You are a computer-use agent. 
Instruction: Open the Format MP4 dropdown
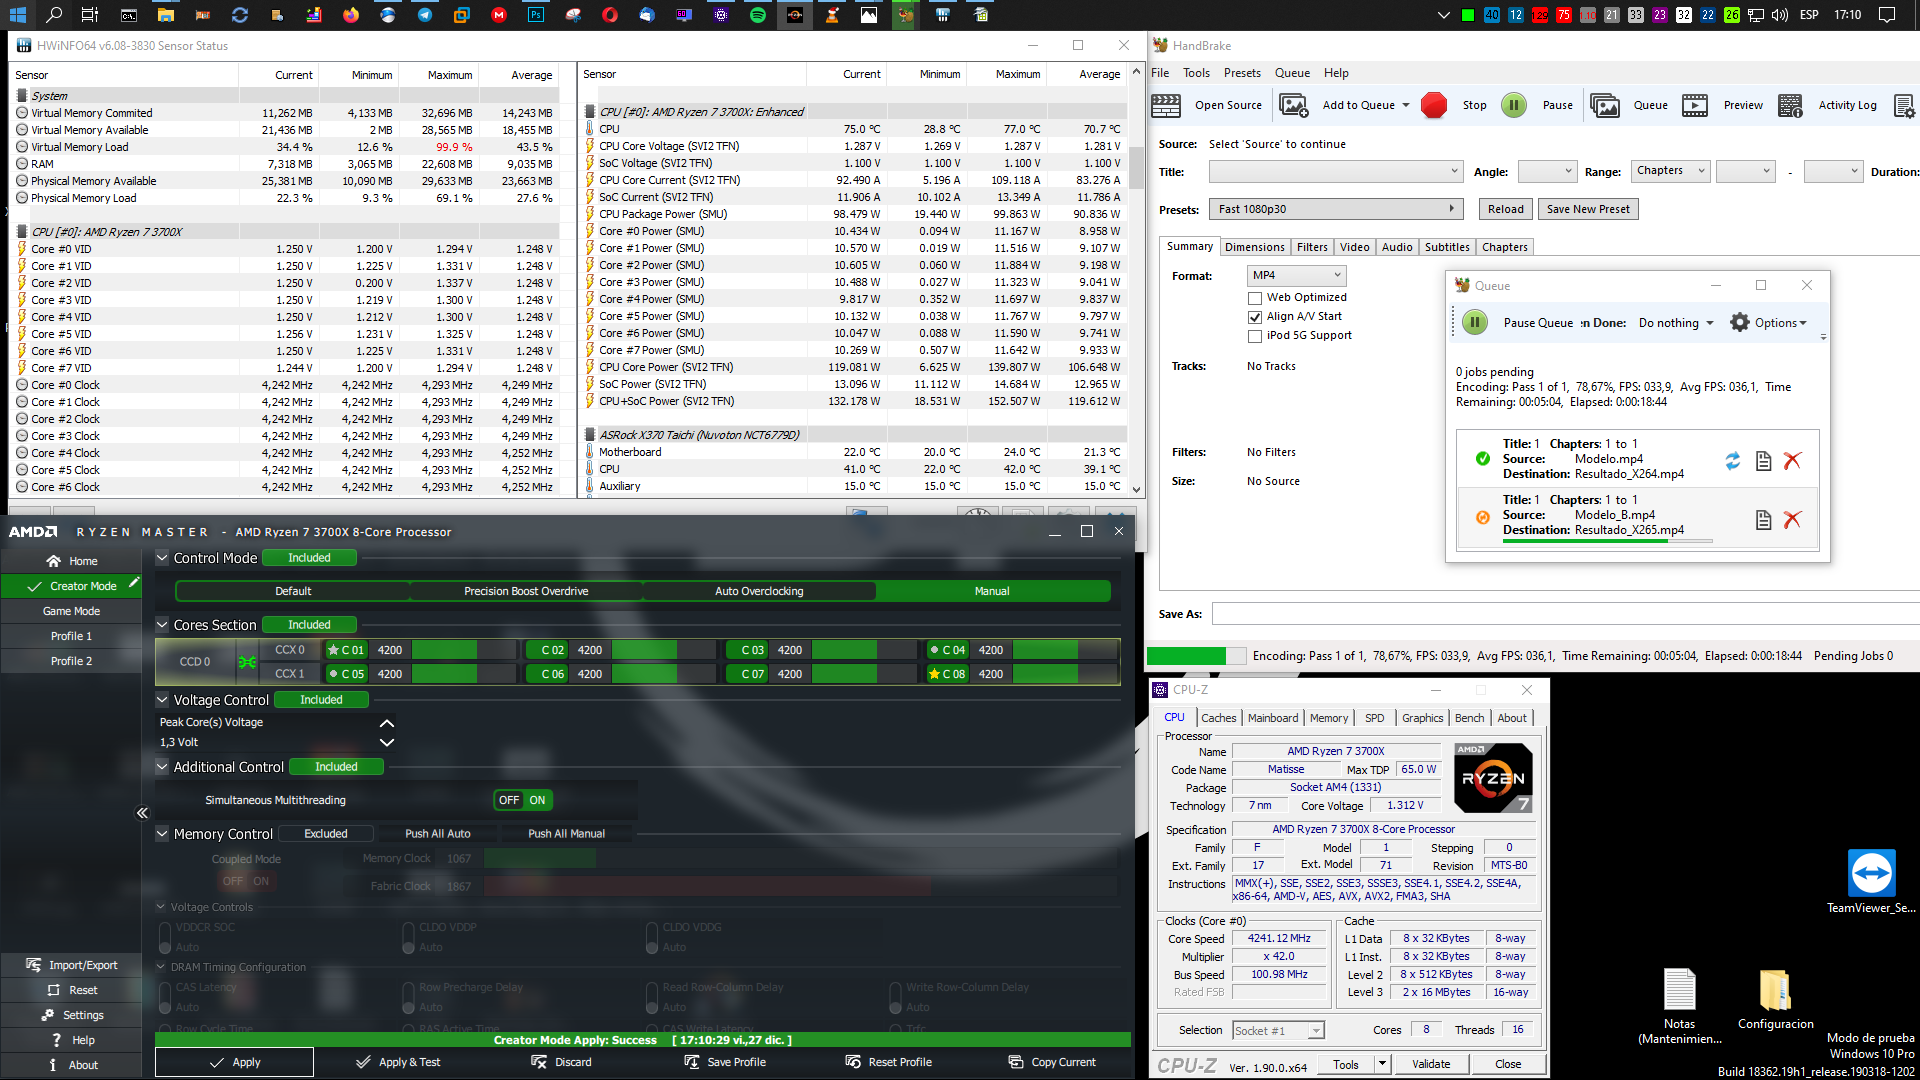1296,275
